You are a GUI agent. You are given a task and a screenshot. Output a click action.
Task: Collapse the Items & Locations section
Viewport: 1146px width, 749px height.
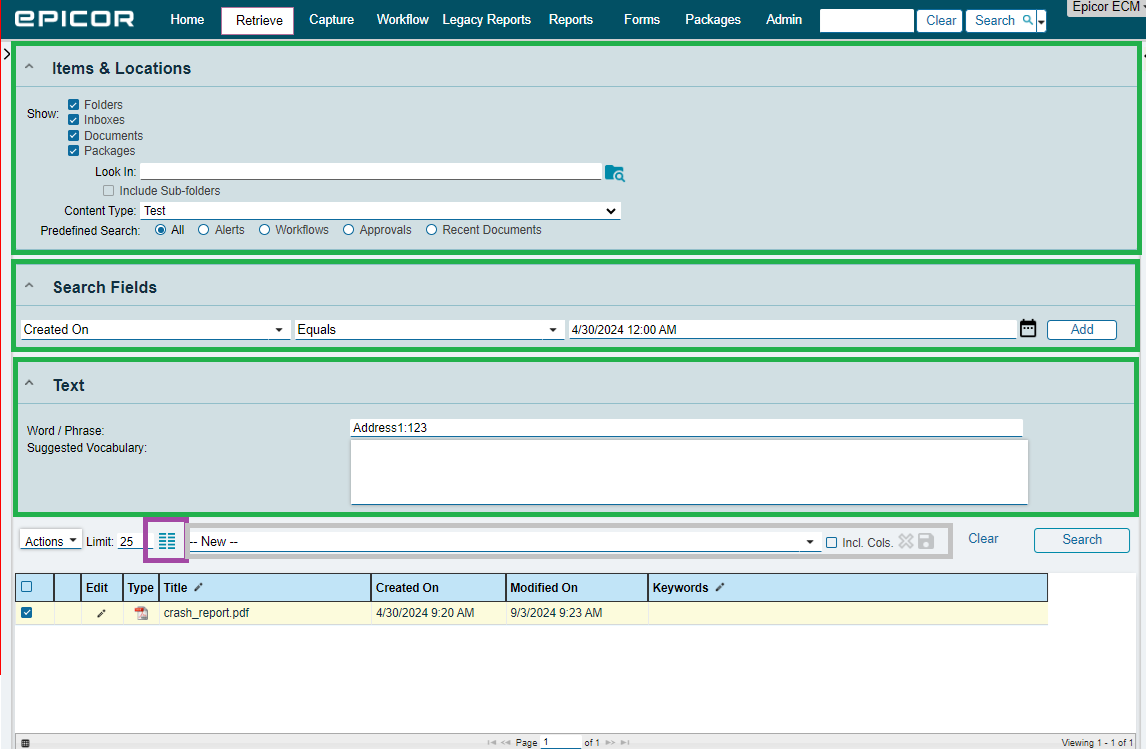point(29,67)
